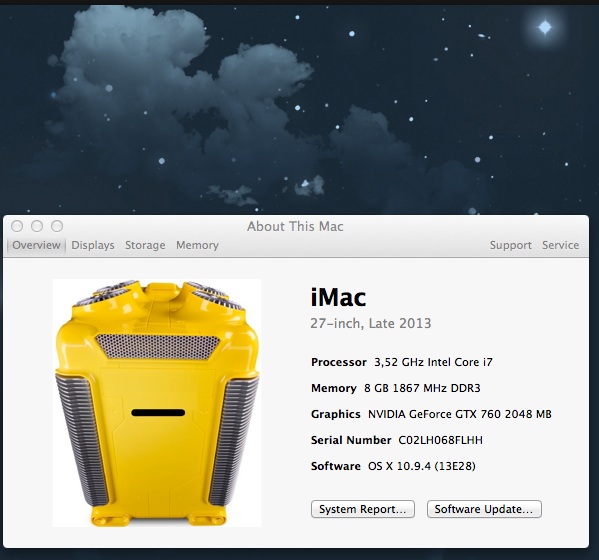The image size is (599, 560).
Task: Click the zoom window button
Action: coord(57,226)
